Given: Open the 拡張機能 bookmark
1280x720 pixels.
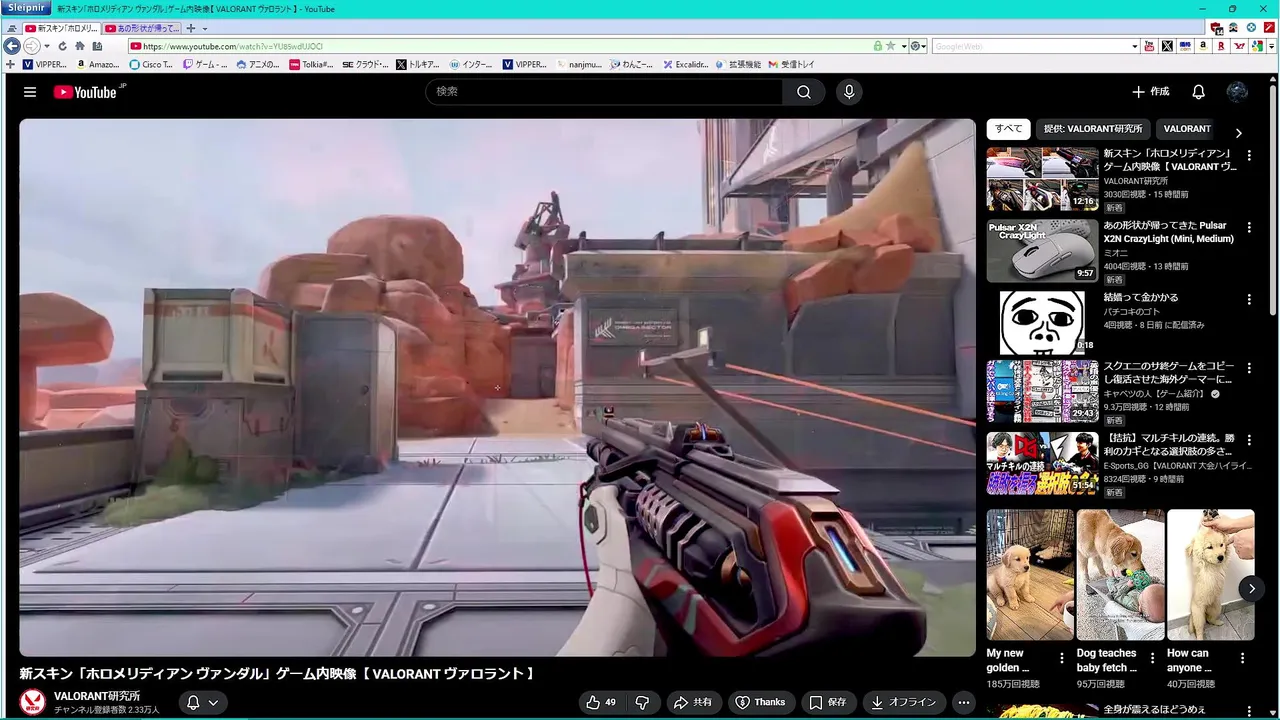Looking at the screenshot, I should click(737, 64).
